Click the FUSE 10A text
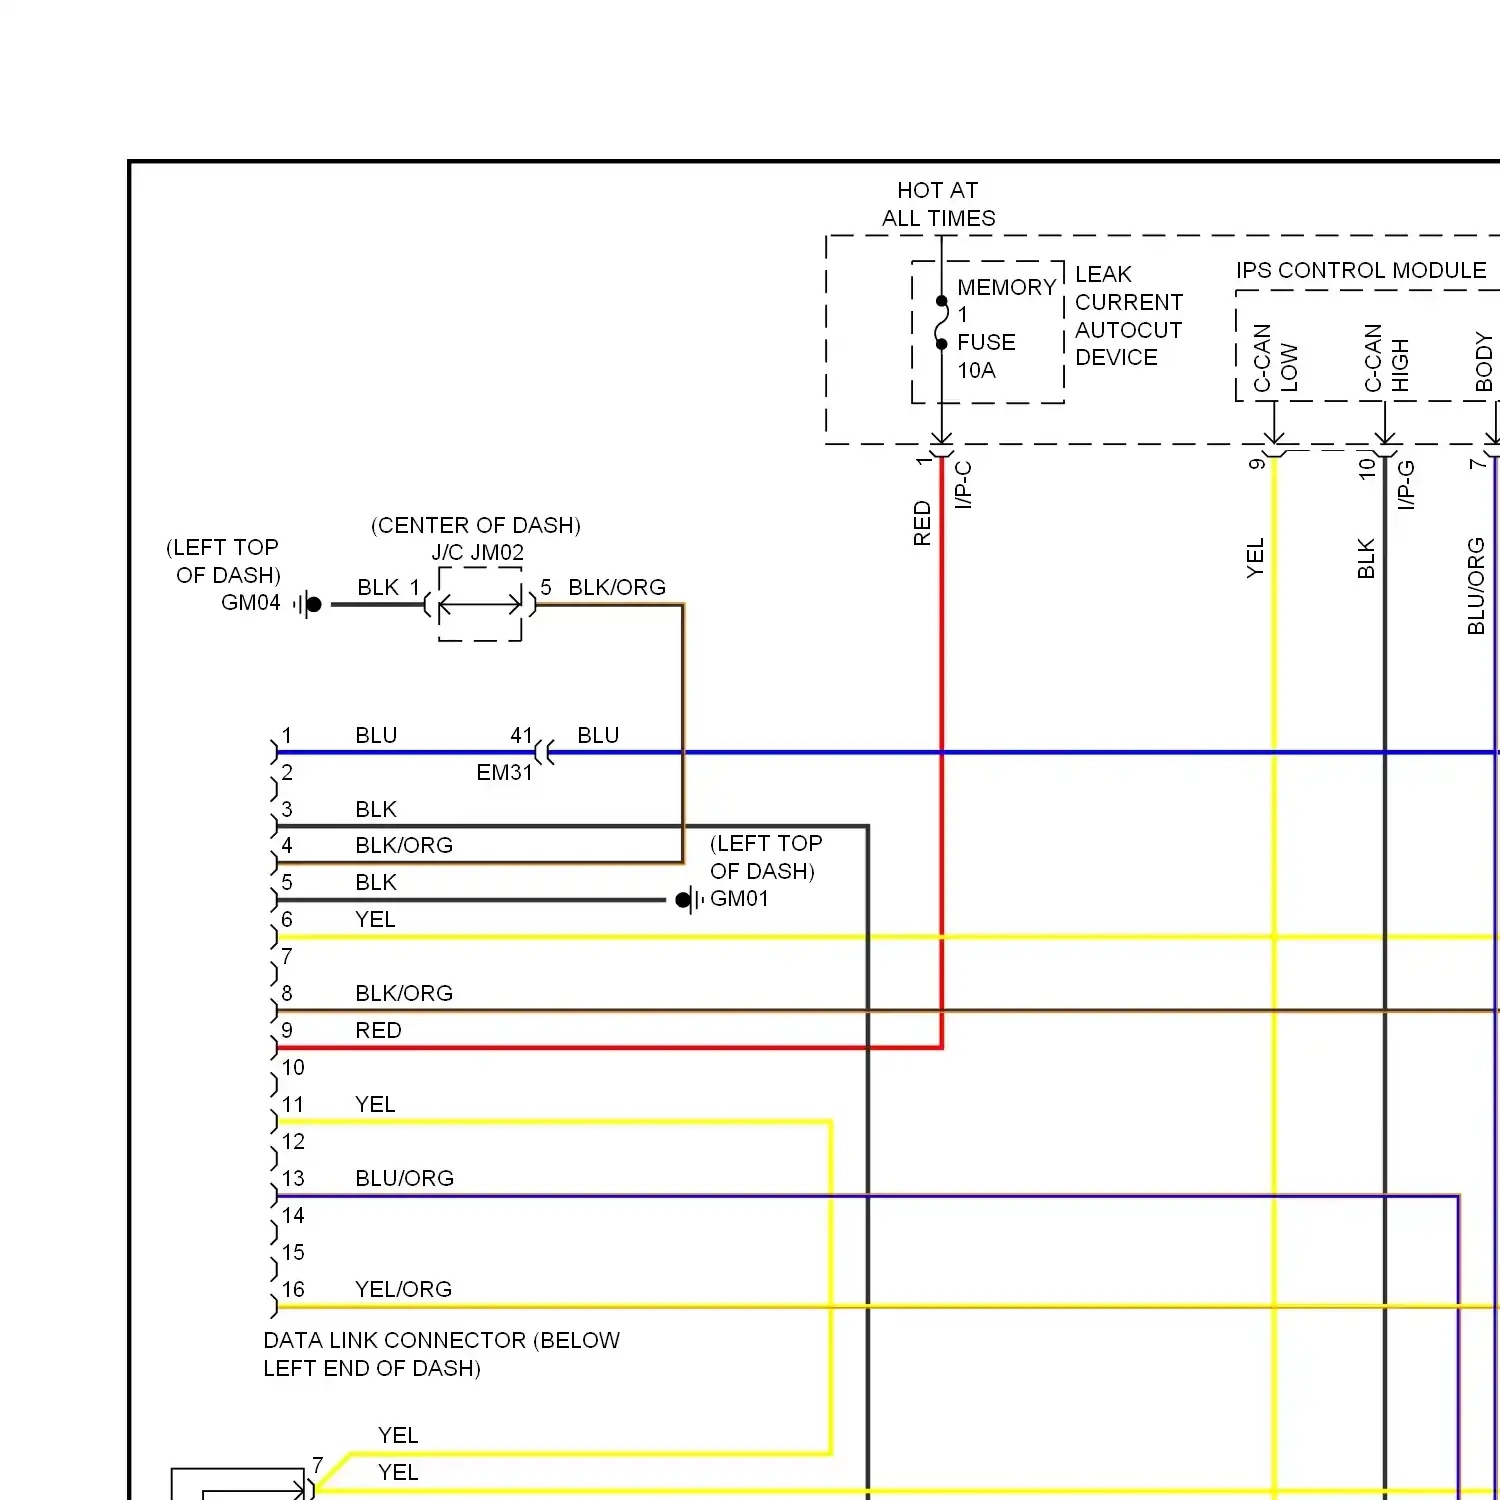Image resolution: width=1500 pixels, height=1500 pixels. tap(986, 356)
